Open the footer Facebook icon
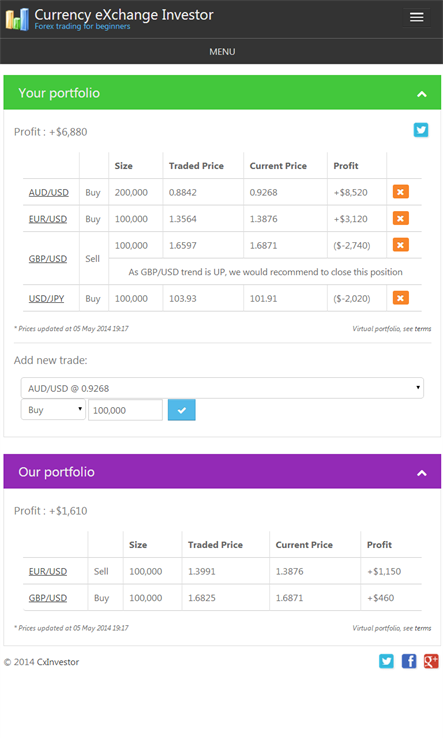This screenshot has width=443, height=738. (409, 661)
